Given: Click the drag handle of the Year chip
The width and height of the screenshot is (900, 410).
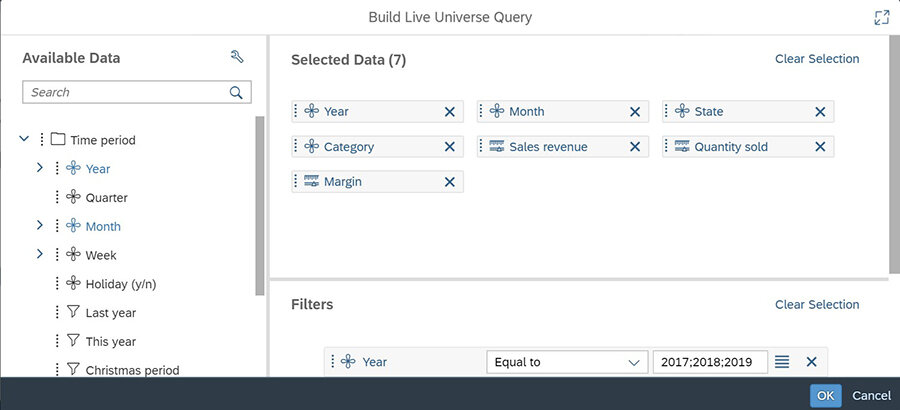Looking at the screenshot, I should pyautogui.click(x=296, y=111).
